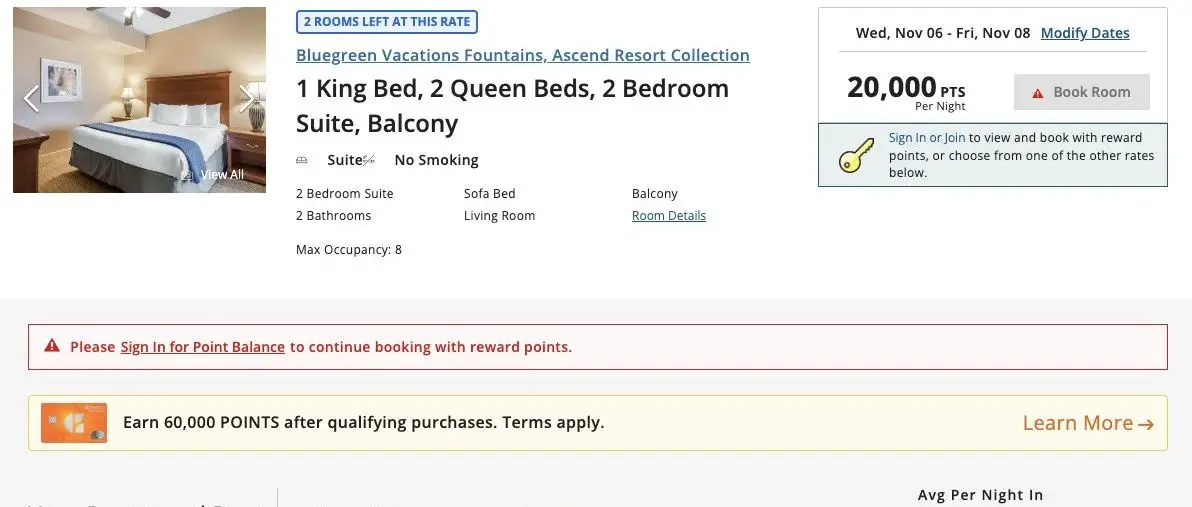Screen dimensions: 1192x507
Task: Click the suite bed icon
Action: [302, 160]
